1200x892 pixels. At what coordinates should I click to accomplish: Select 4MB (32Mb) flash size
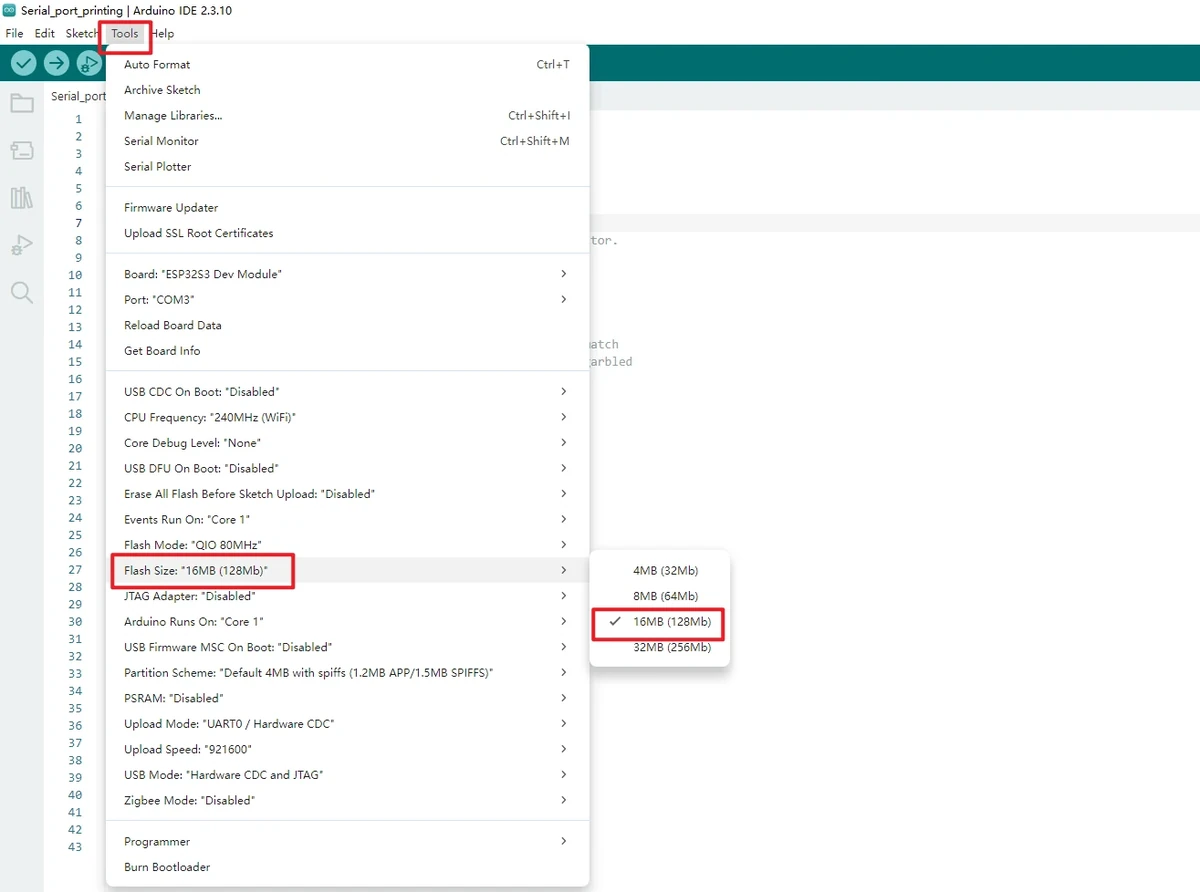click(x=660, y=570)
